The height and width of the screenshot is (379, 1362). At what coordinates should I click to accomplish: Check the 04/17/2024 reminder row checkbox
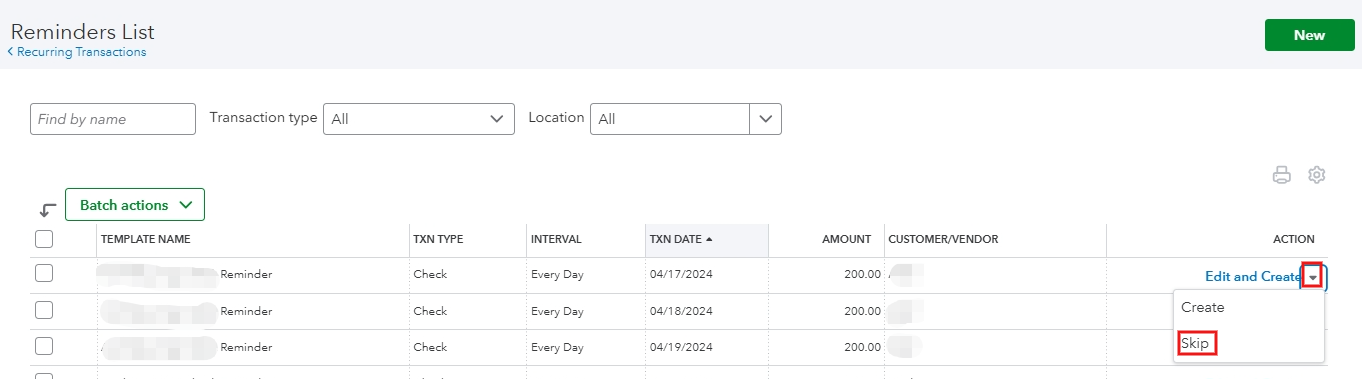[x=44, y=274]
